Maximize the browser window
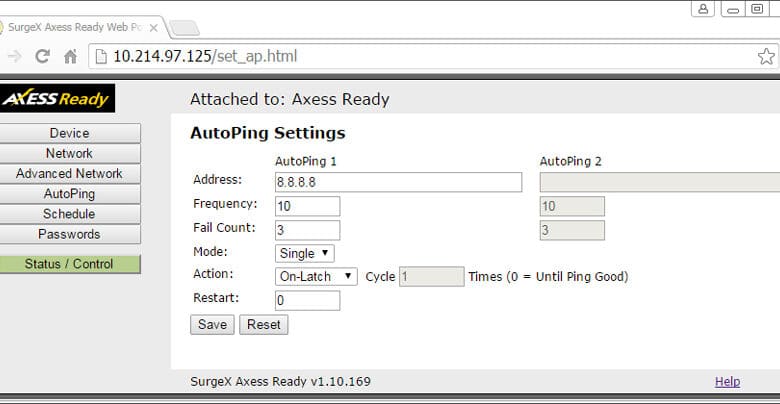This screenshot has height=404, width=780. click(x=757, y=9)
